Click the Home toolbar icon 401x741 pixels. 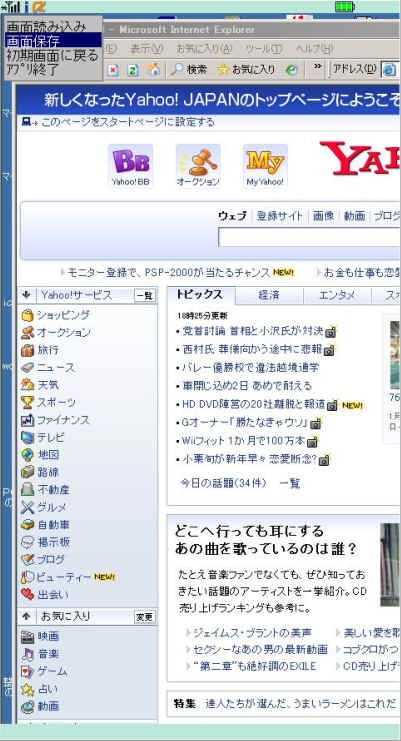coord(154,70)
